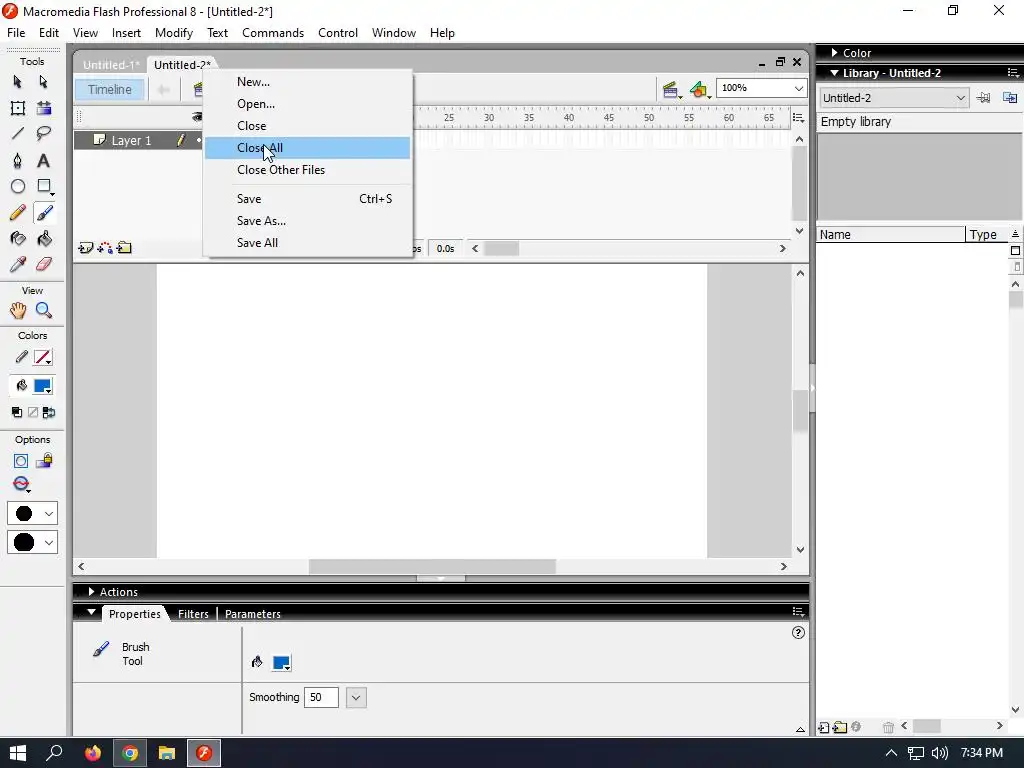Click the Swap Colors icon
1024x768 pixels.
tap(49, 412)
